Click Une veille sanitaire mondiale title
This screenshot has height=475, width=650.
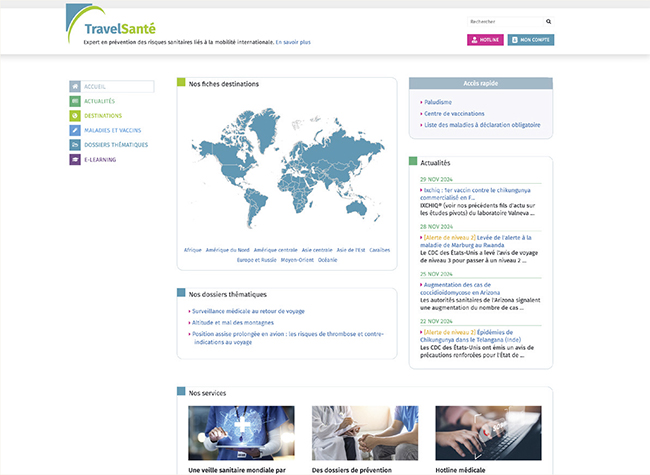tap(237, 470)
